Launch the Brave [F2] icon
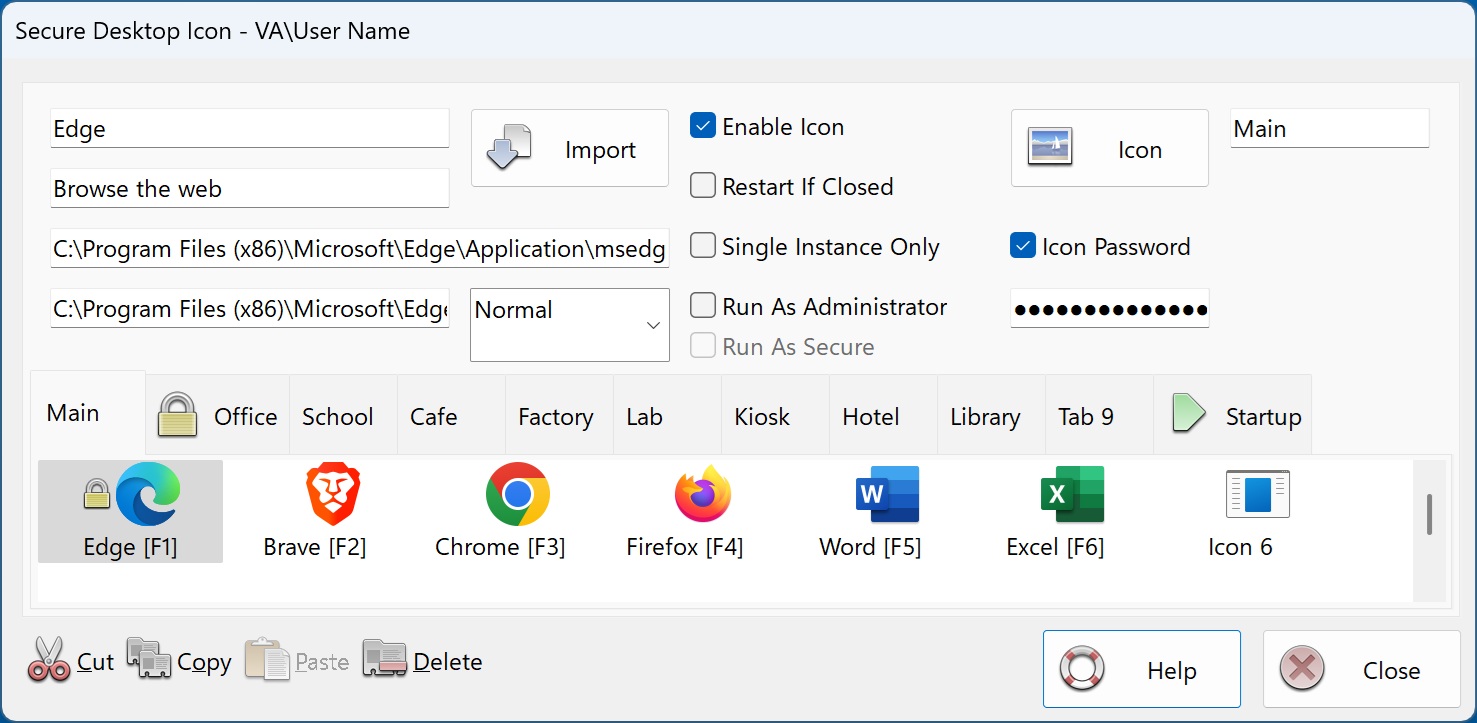1477x723 pixels. (315, 510)
